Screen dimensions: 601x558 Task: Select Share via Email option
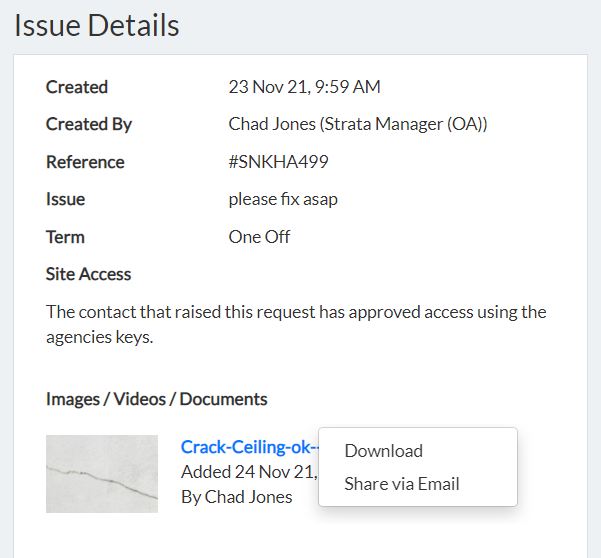402,484
